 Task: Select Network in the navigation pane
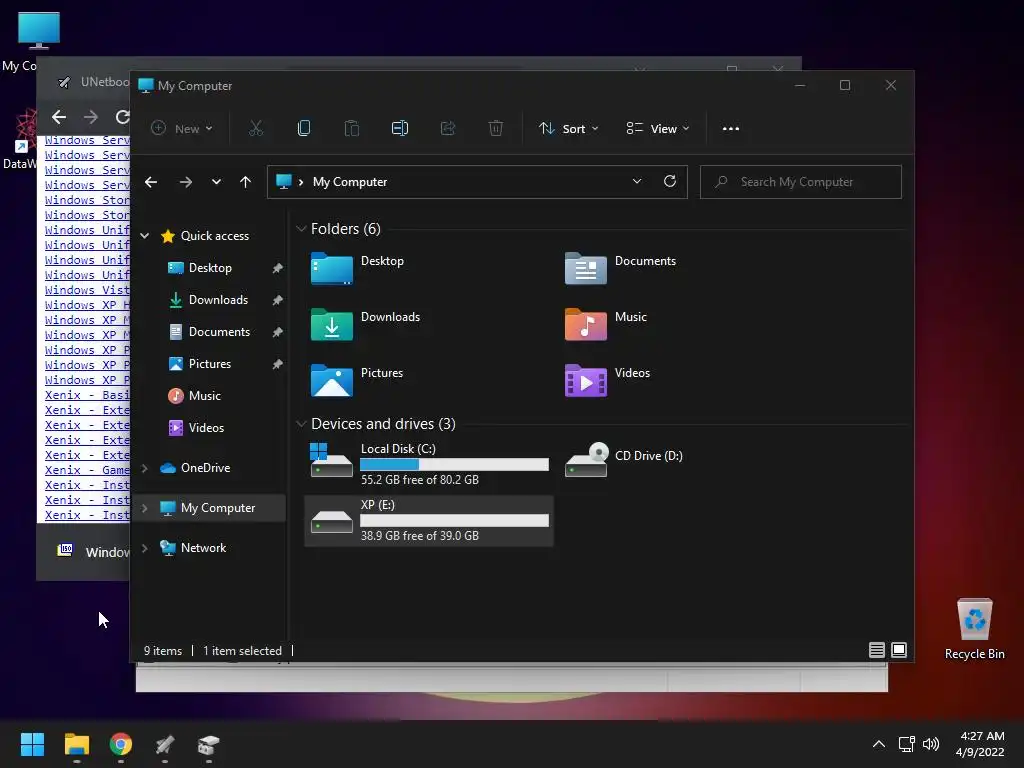pos(203,548)
